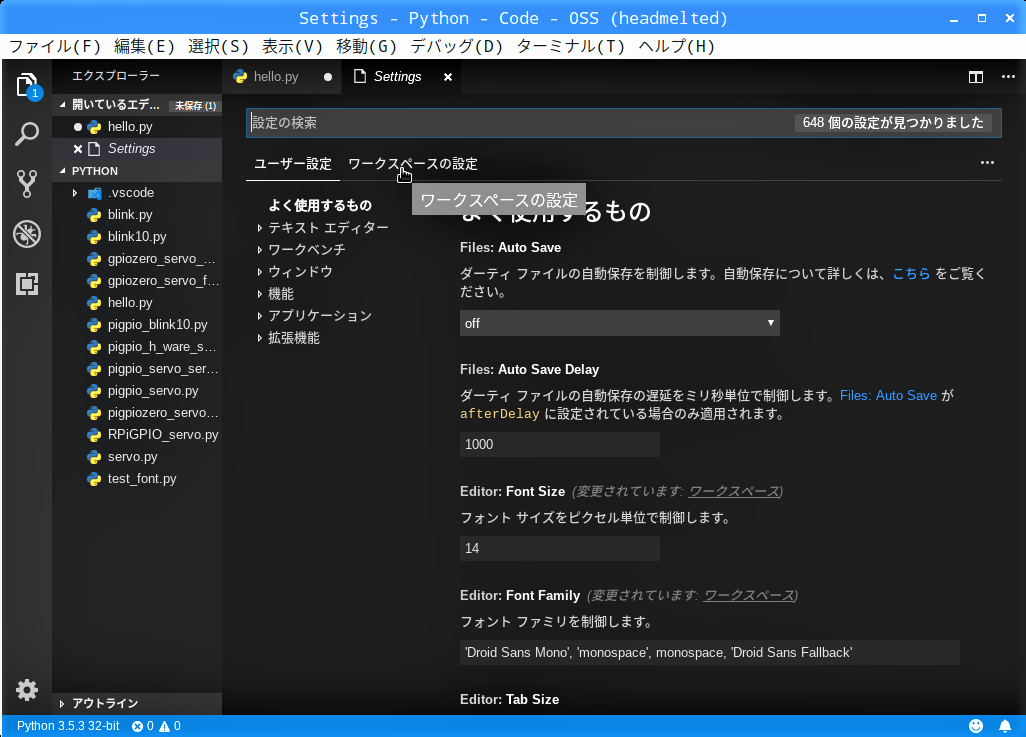The width and height of the screenshot is (1026, 737).
Task: Click the RPiGPIO_servo.py file icon
Action: point(94,435)
